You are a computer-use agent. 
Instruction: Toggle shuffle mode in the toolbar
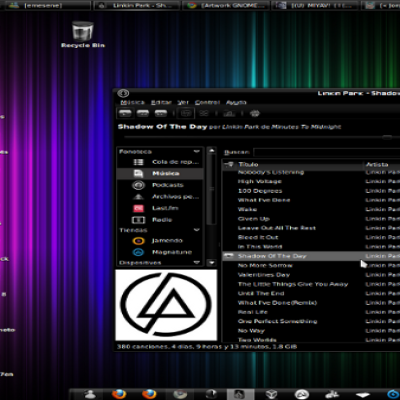[204, 113]
